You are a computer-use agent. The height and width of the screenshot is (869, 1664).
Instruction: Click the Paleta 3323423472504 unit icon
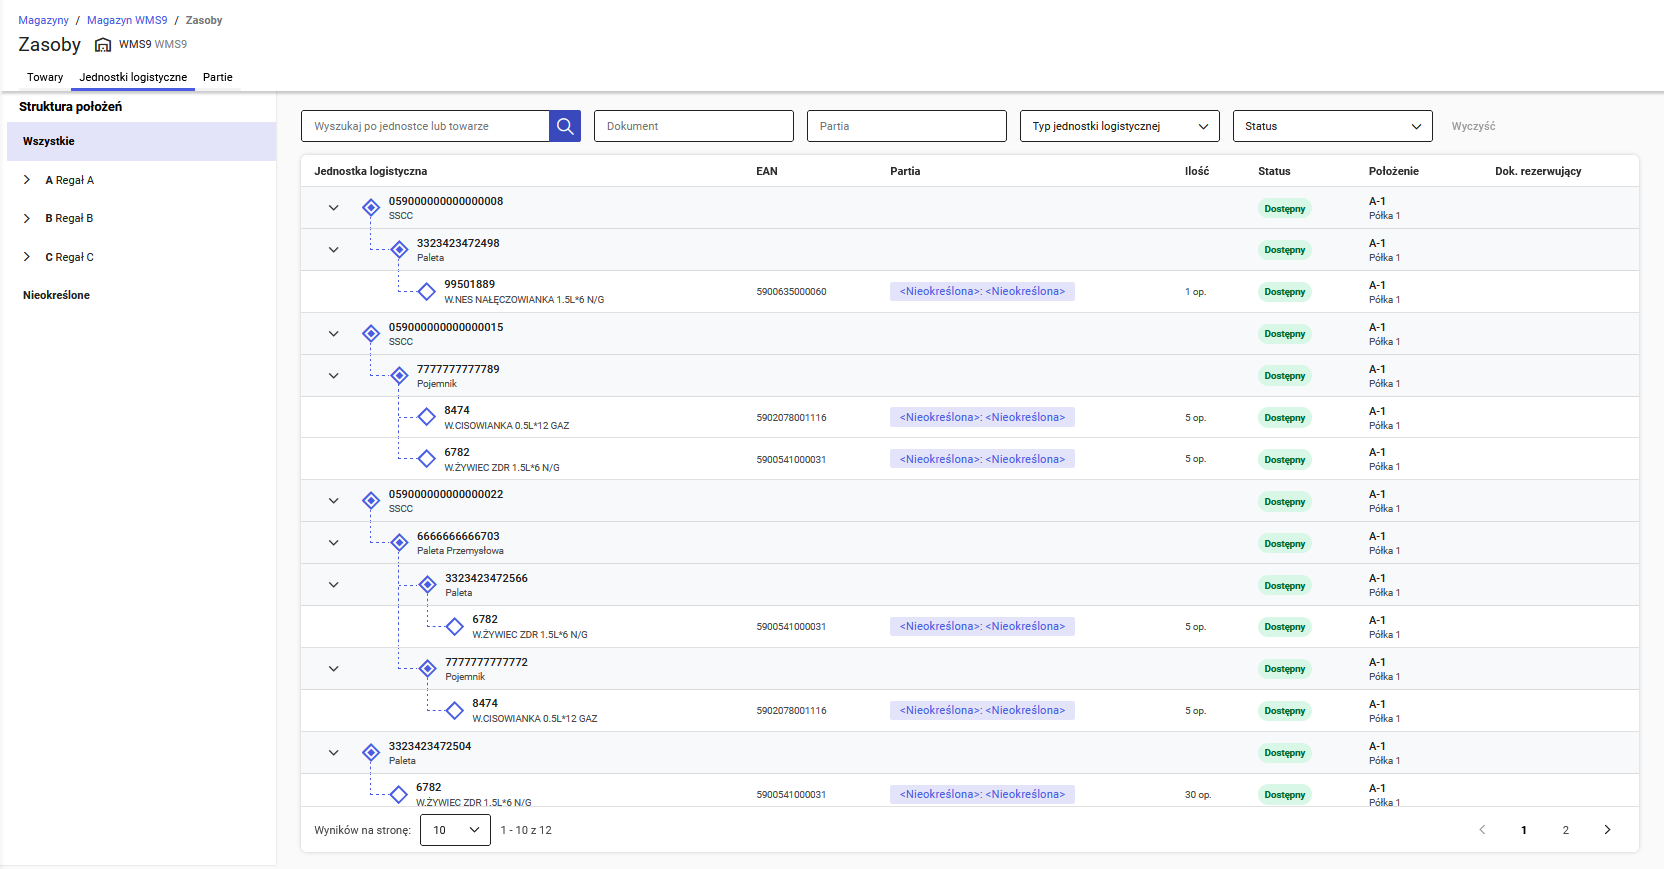point(371,753)
